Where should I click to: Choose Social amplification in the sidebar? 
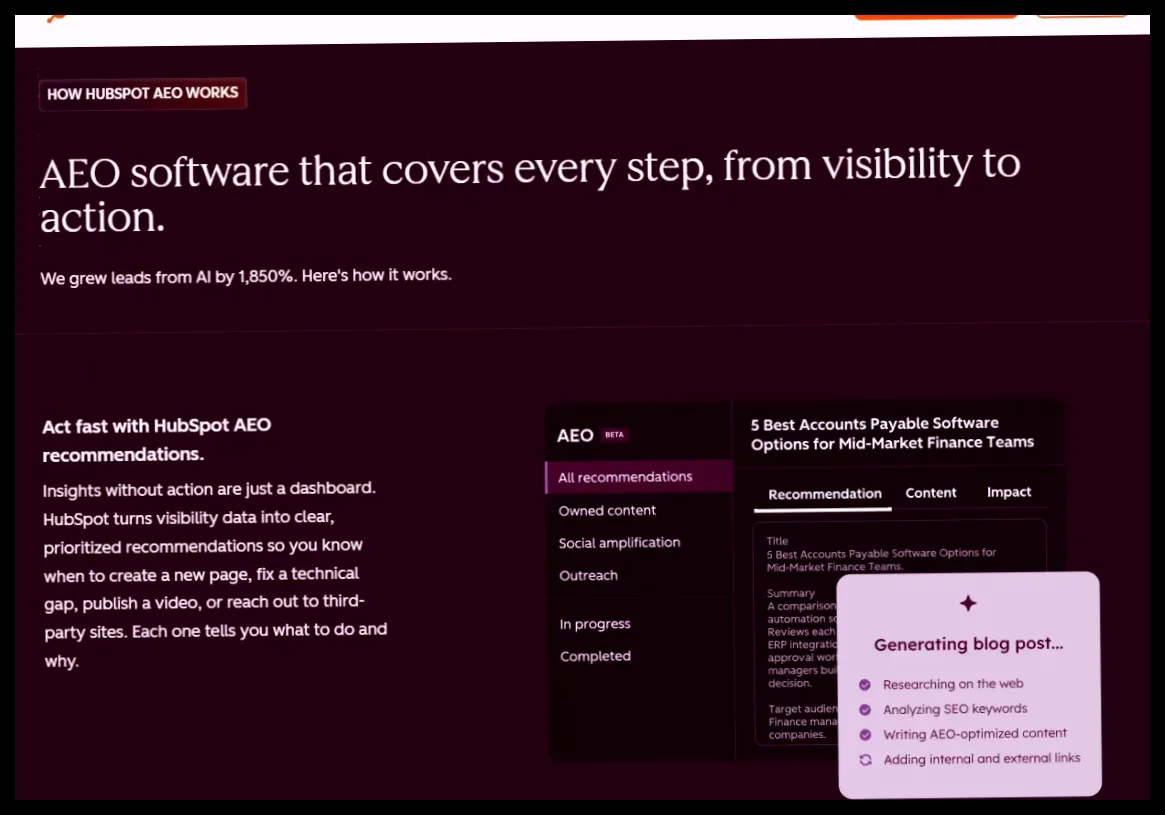click(x=620, y=543)
